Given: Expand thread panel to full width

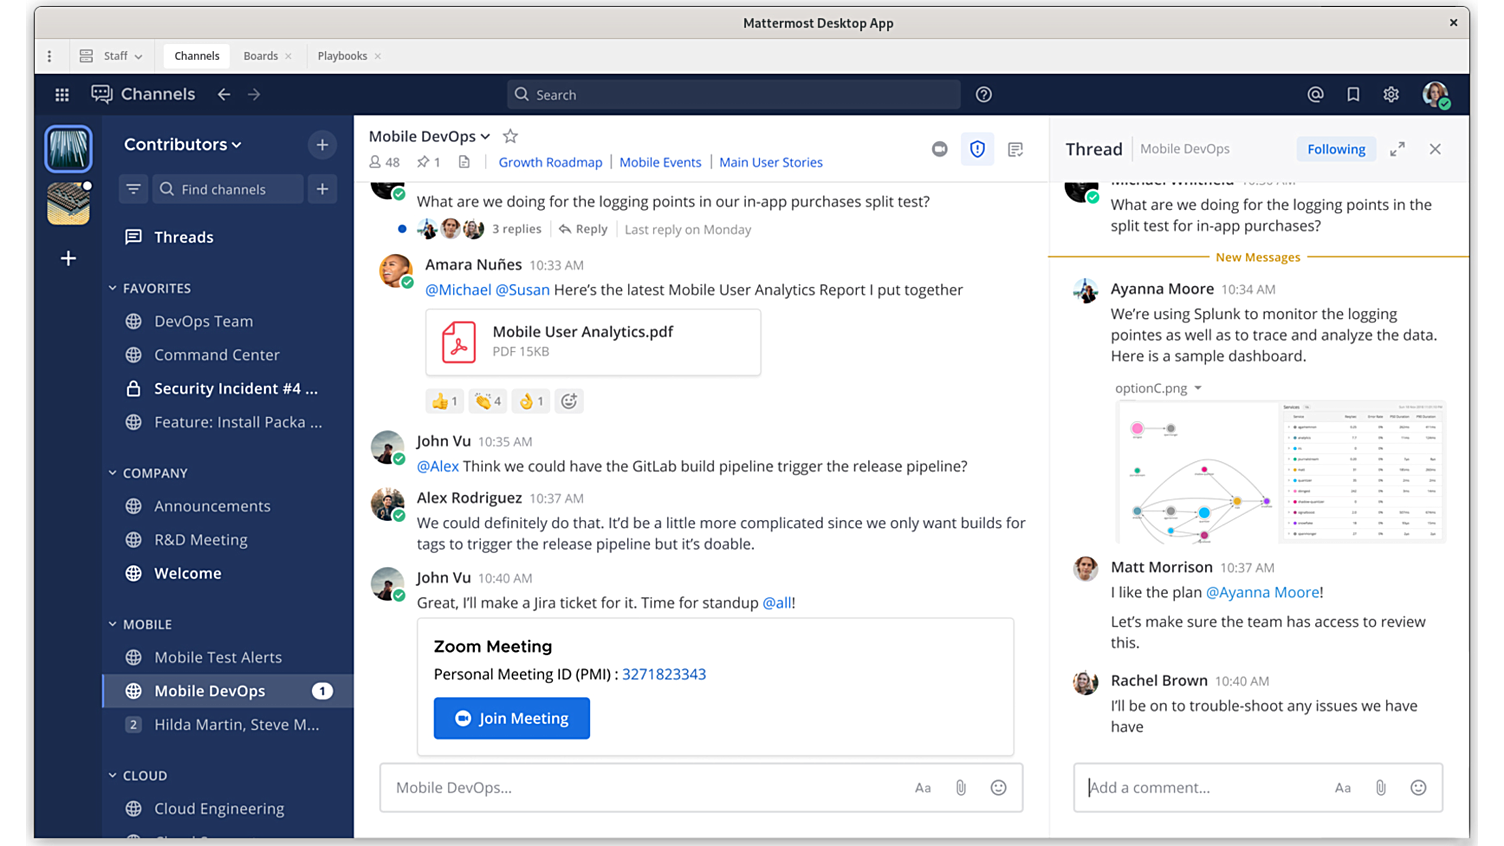Looking at the screenshot, I should pos(1397,149).
